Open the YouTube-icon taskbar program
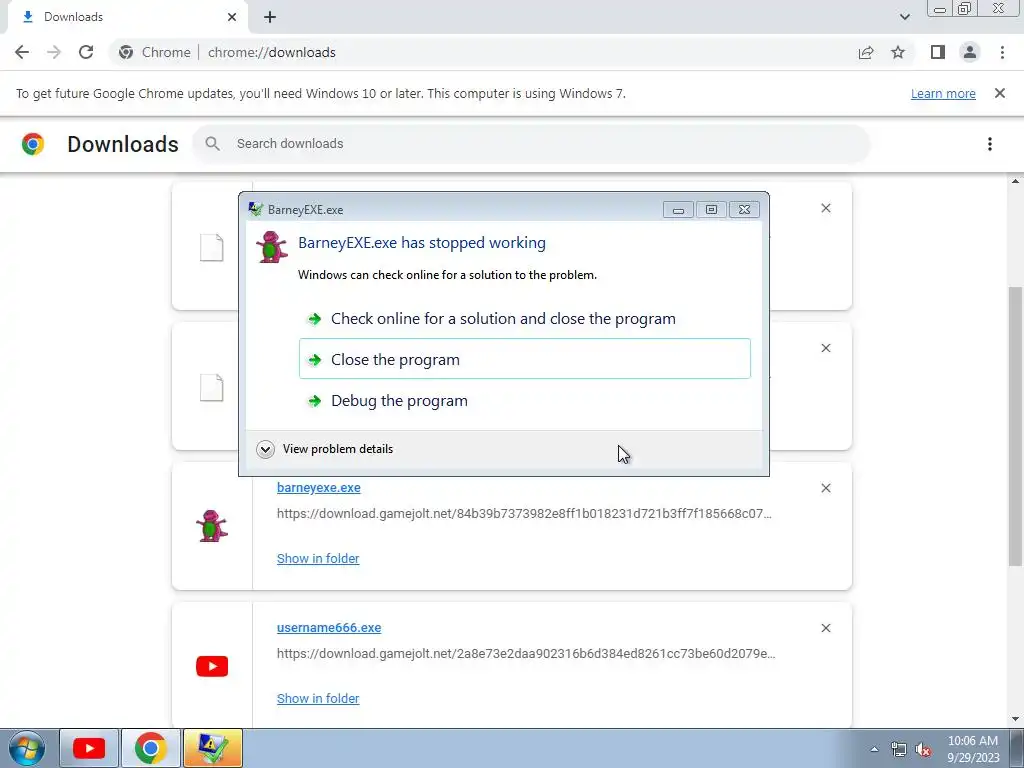1024x768 pixels. [x=89, y=748]
